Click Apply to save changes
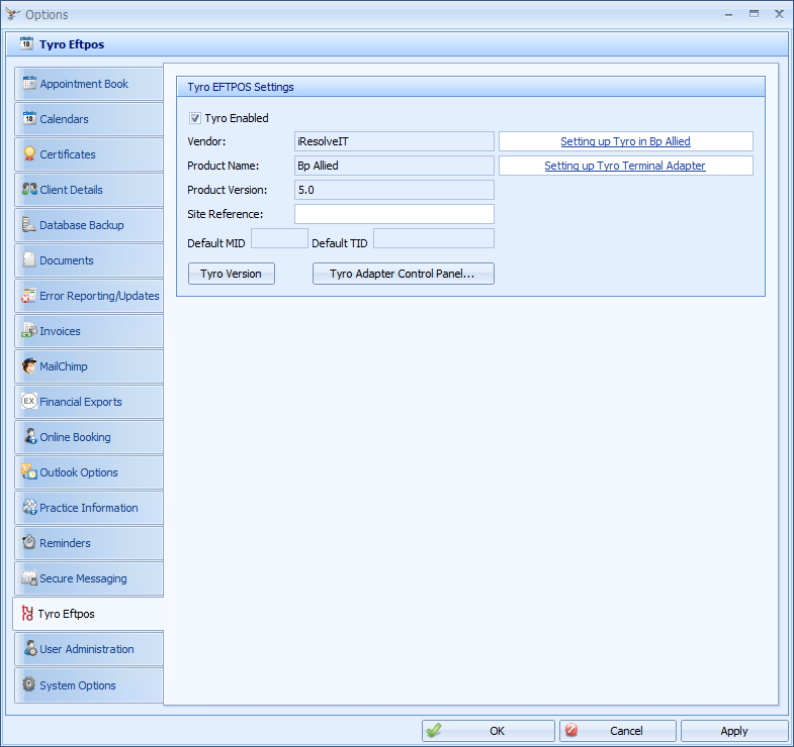The width and height of the screenshot is (794, 747). [734, 731]
